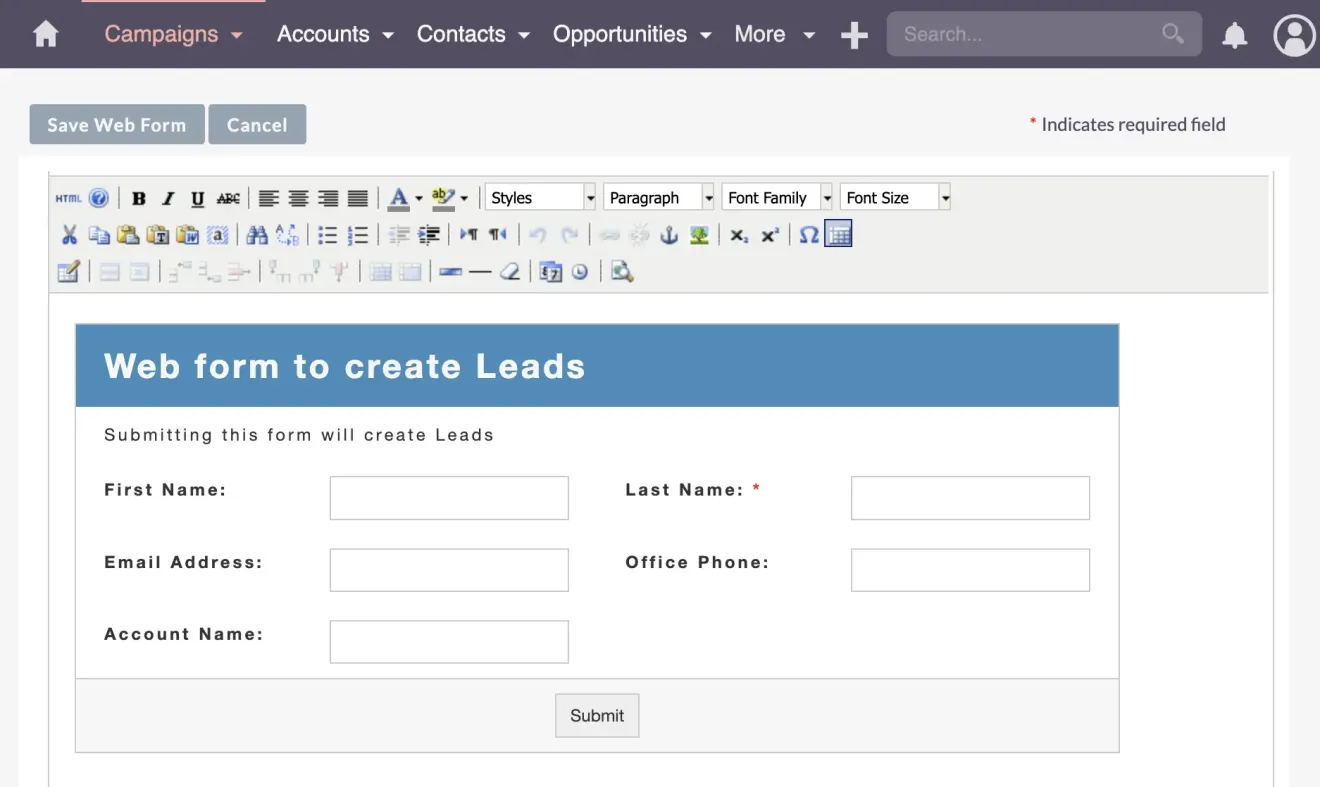The image size is (1320, 787).
Task: Open the text color picker arrow
Action: [419, 198]
